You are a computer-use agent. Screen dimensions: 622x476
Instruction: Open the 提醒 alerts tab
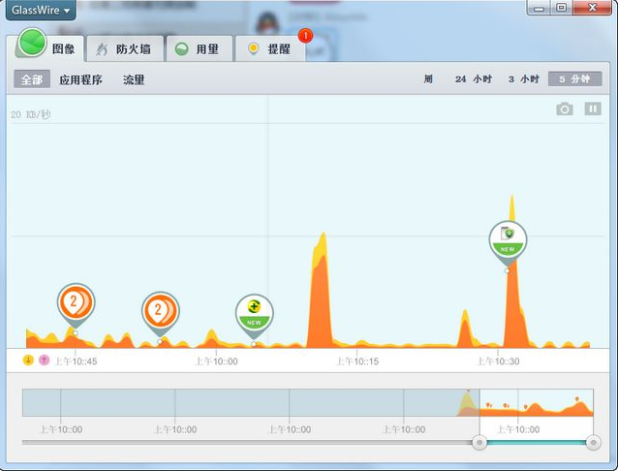[x=271, y=49]
